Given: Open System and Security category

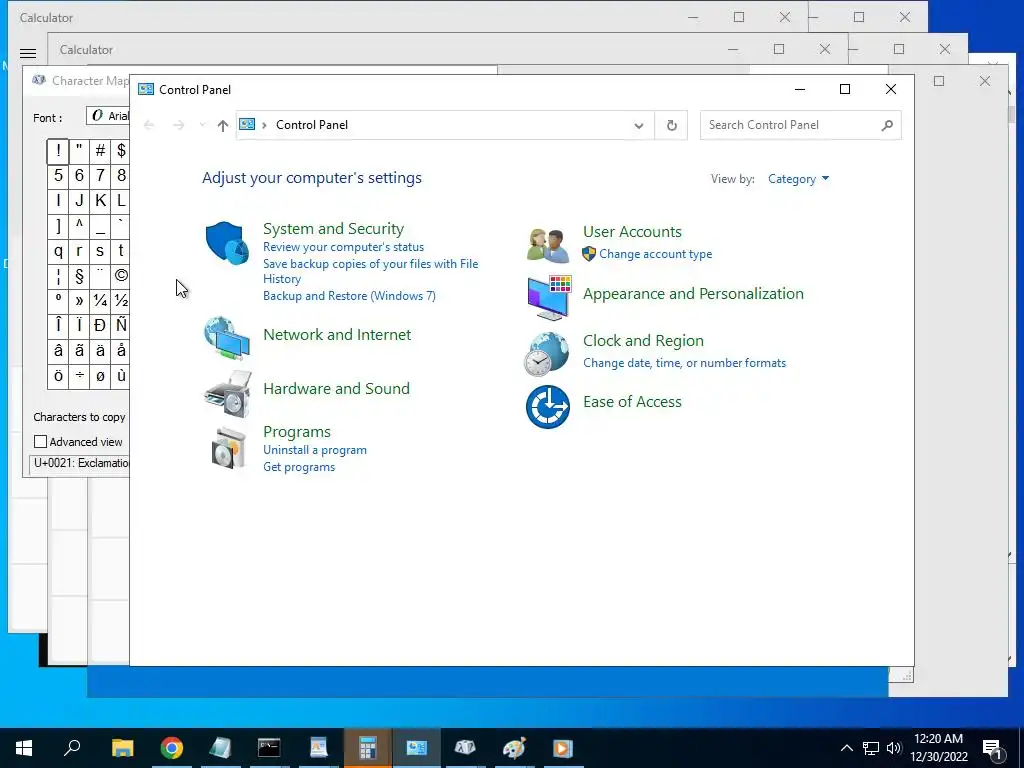Looking at the screenshot, I should pyautogui.click(x=333, y=229).
